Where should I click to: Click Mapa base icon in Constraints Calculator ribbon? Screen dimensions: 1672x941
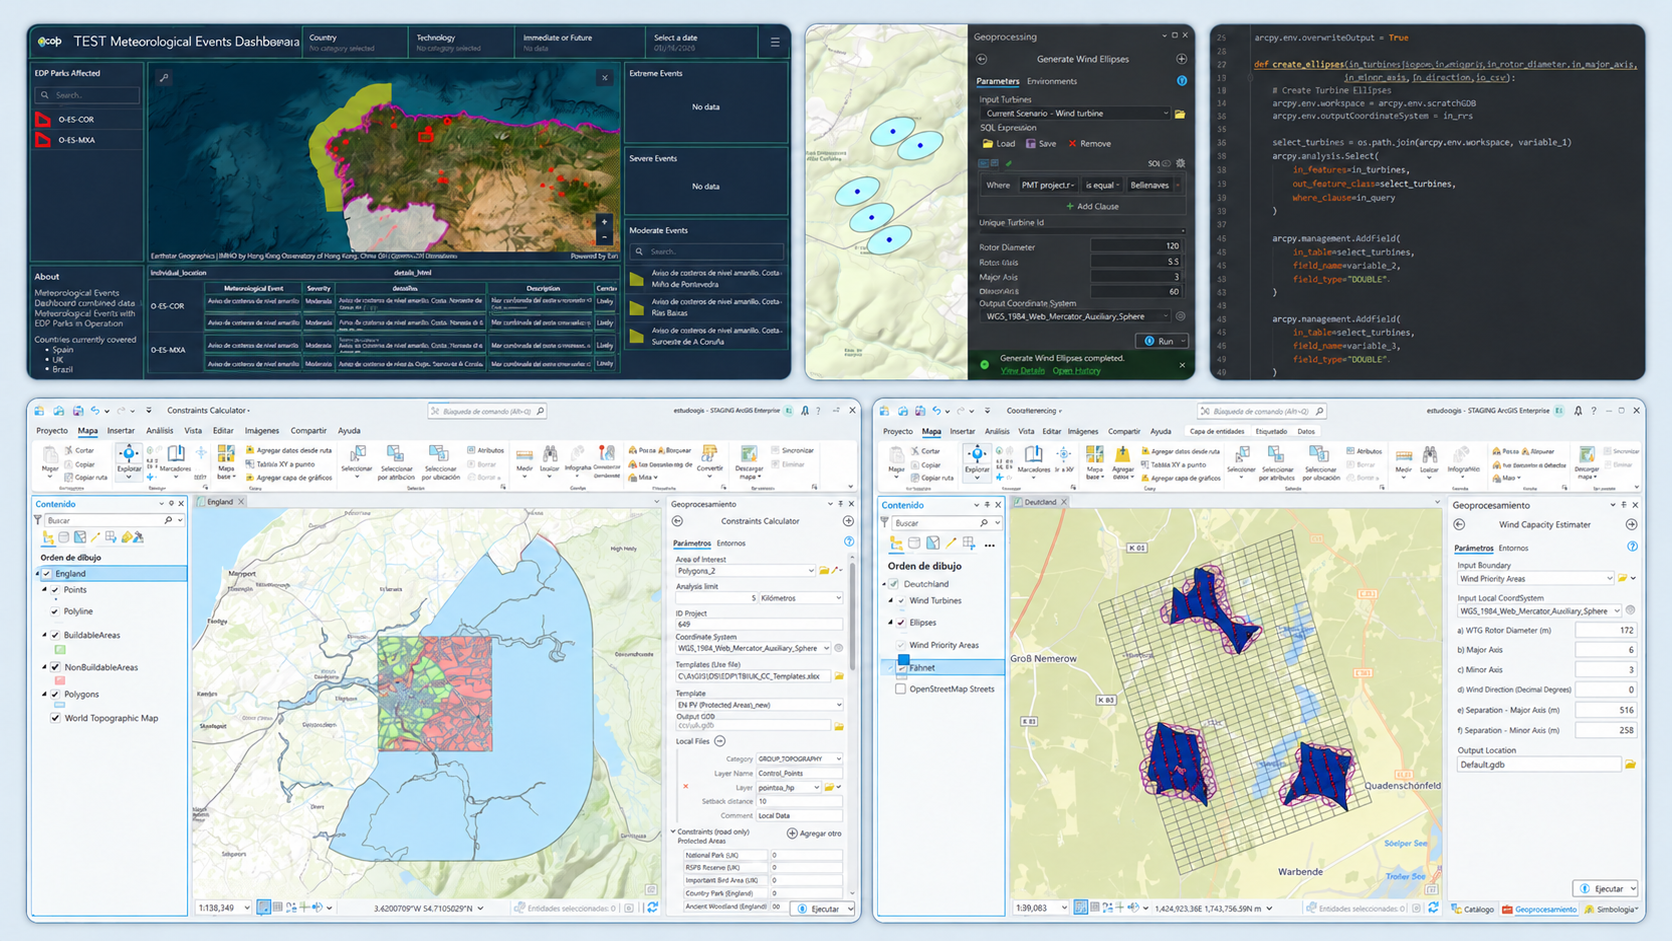click(x=226, y=462)
